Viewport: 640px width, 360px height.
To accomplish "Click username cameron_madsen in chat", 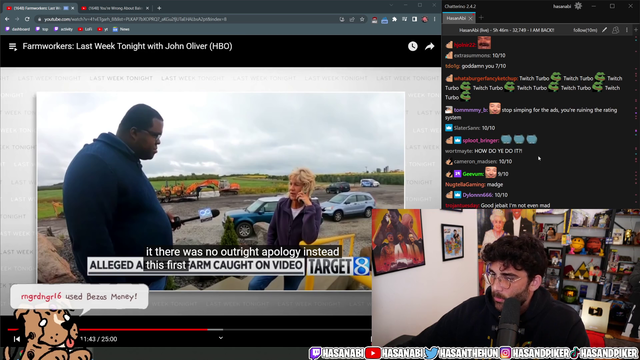I will 475,162.
